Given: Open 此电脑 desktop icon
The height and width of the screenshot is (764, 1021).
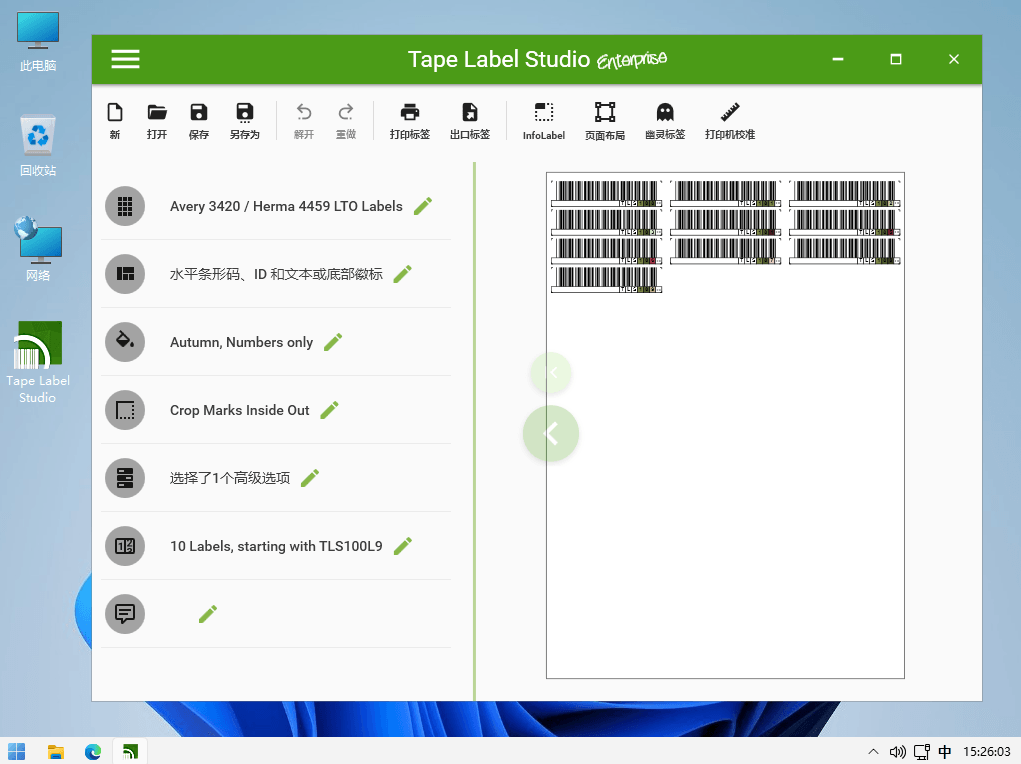Looking at the screenshot, I should click(x=38, y=42).
